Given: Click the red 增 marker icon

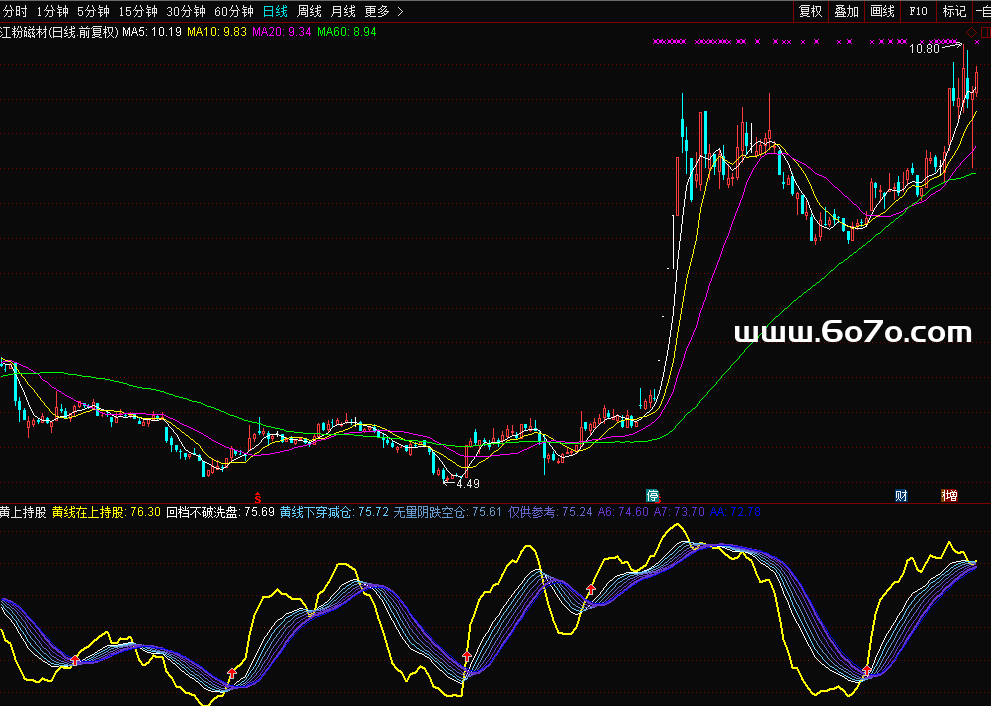Looking at the screenshot, I should 949,495.
